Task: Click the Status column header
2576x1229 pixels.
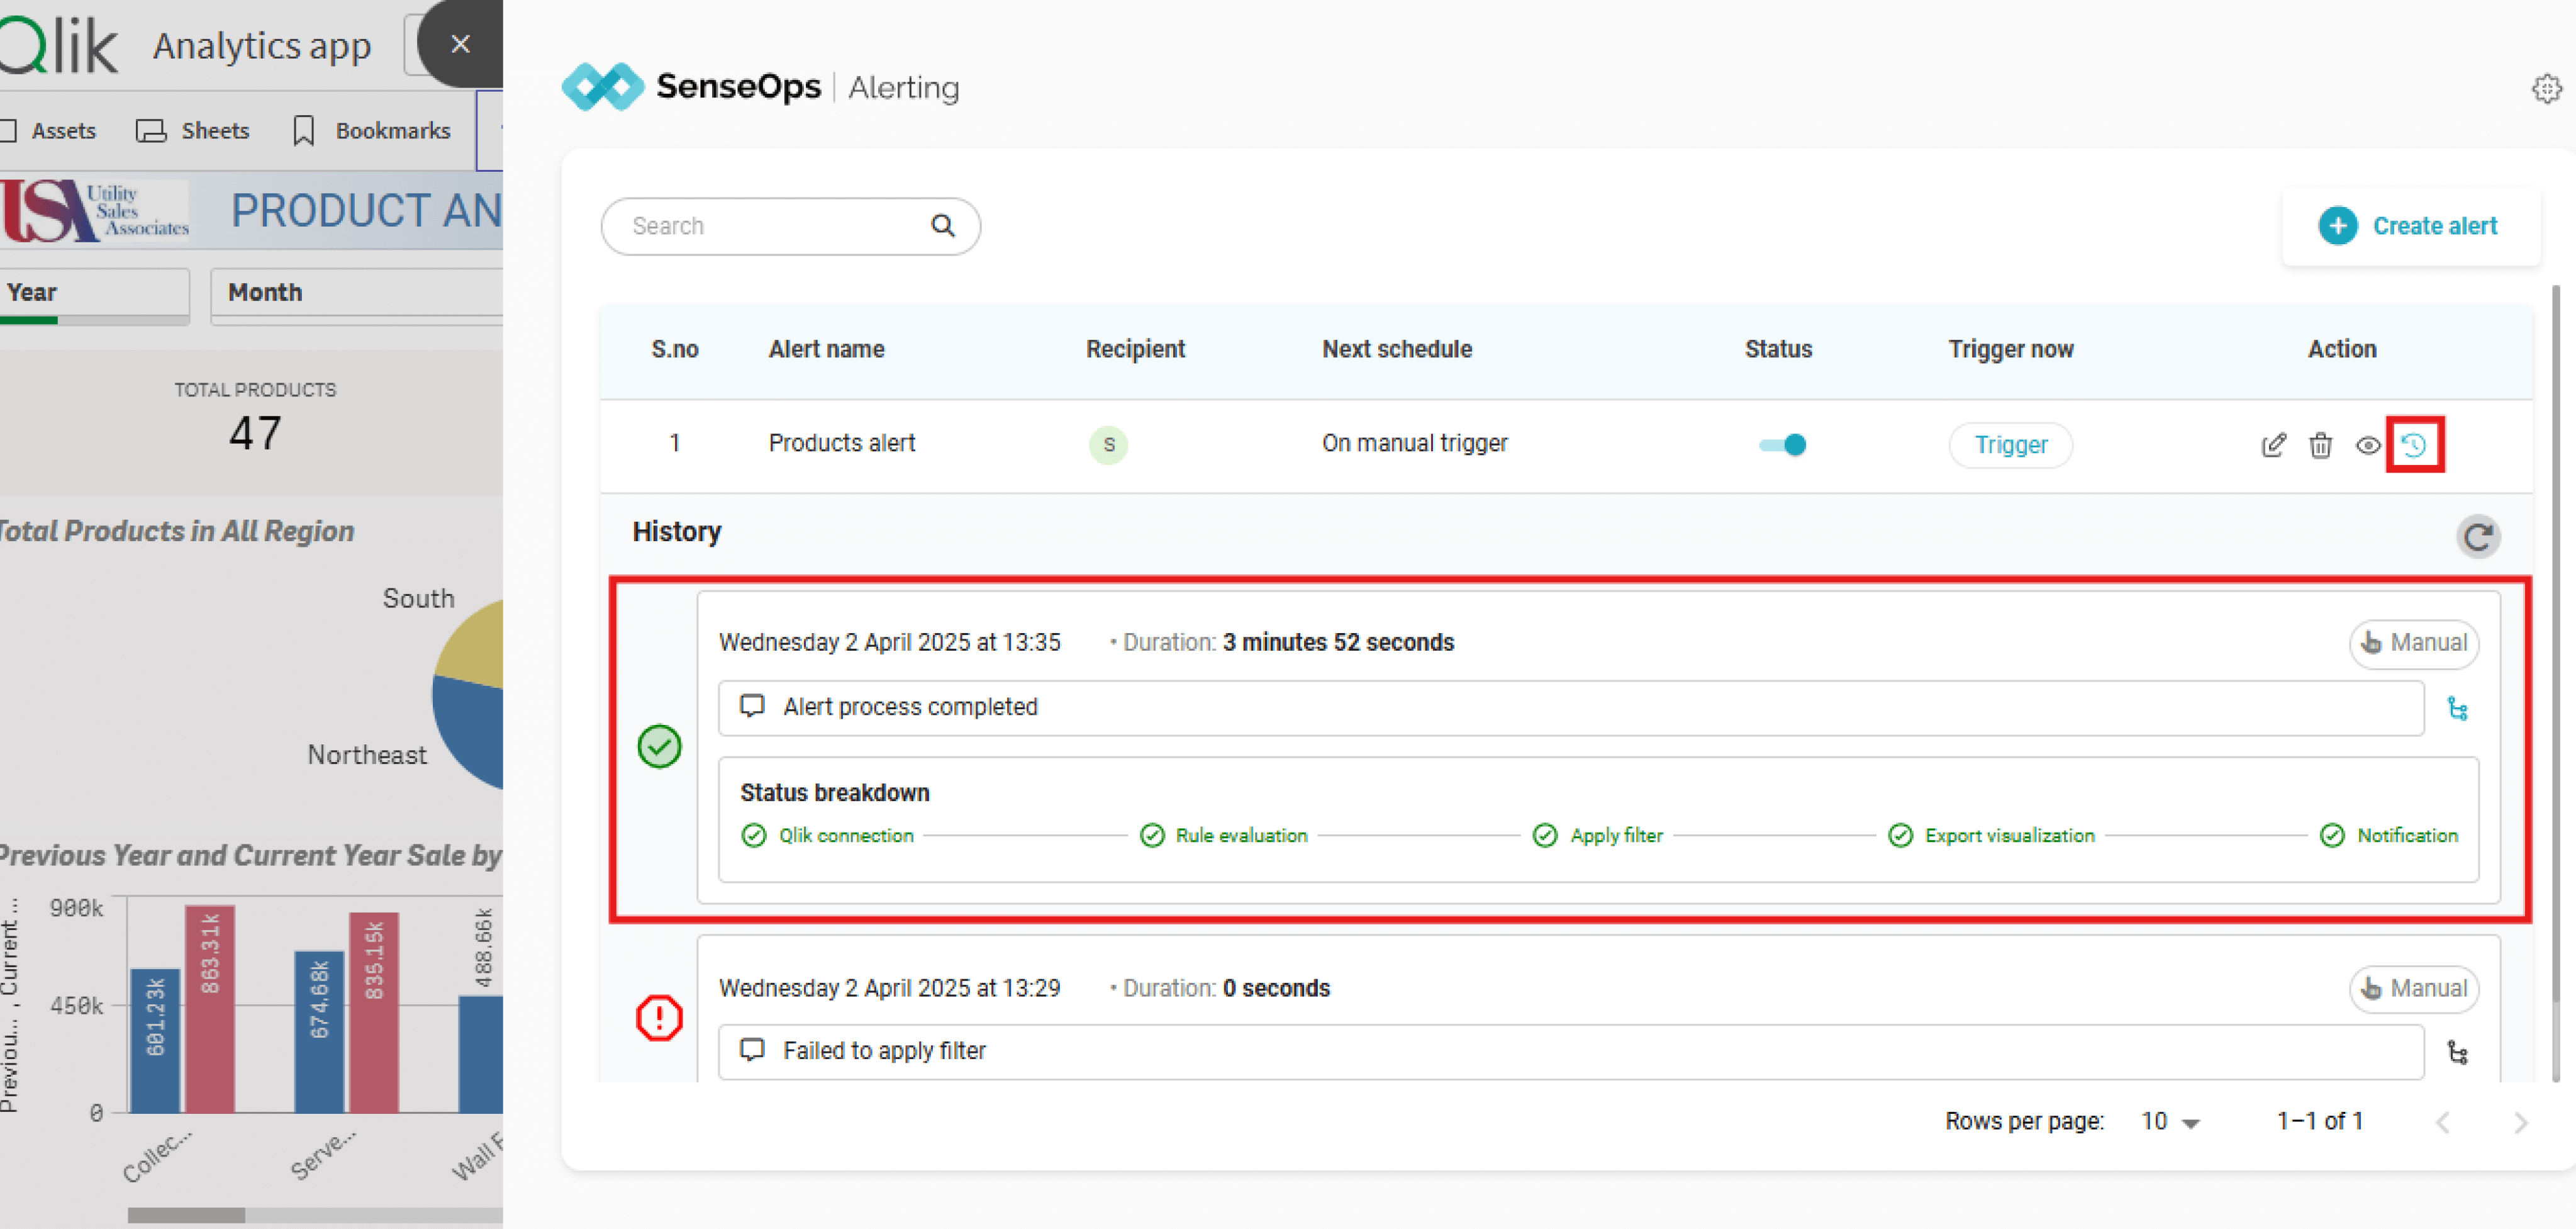Action: pyautogui.click(x=1778, y=349)
